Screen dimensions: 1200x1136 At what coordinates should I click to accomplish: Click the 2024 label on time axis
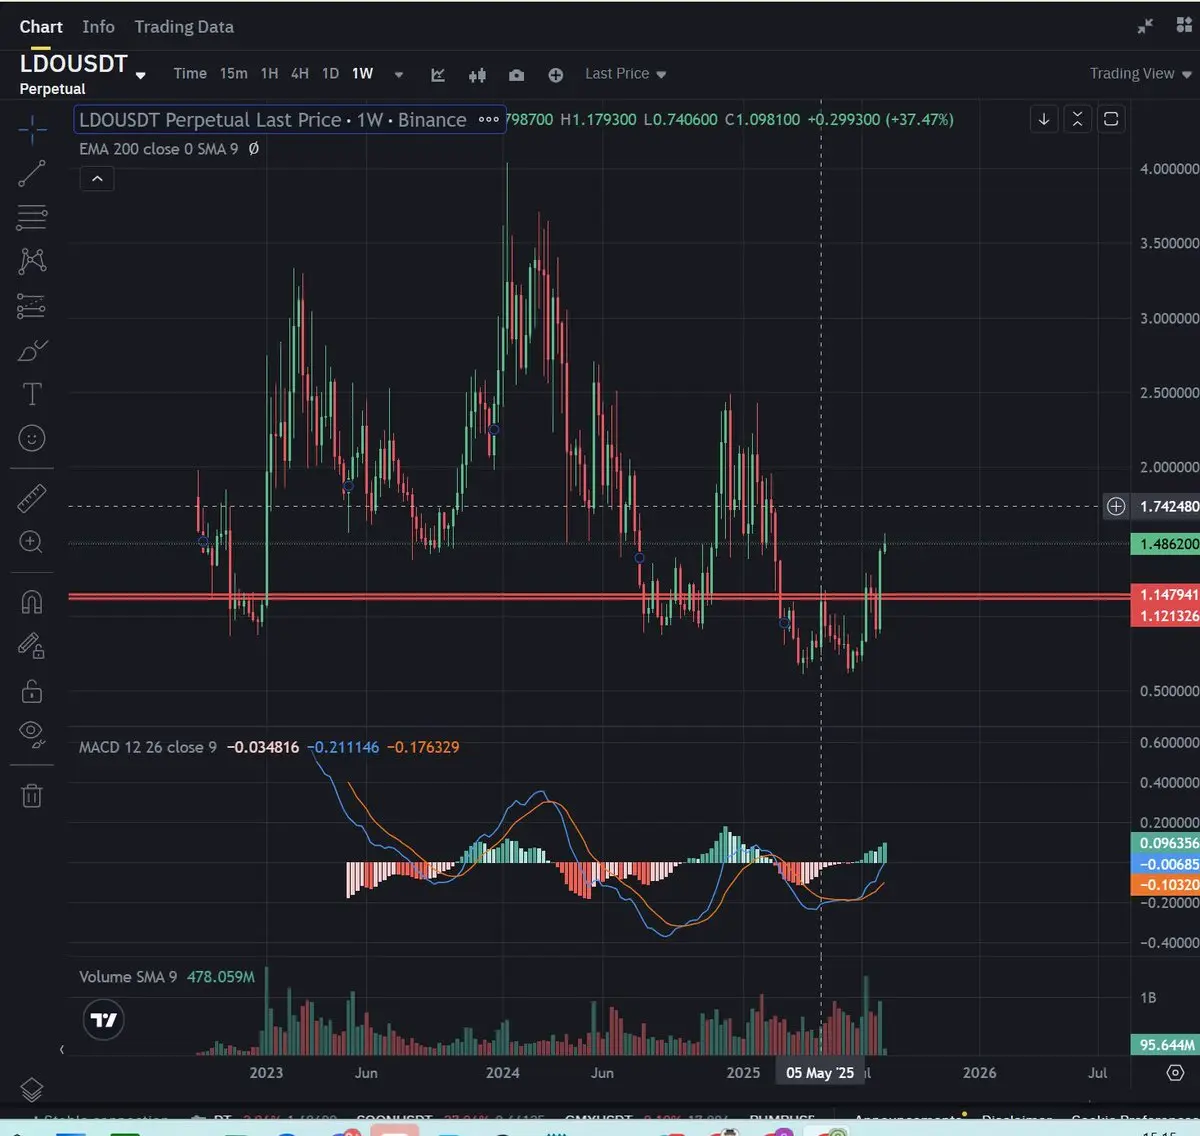(502, 1073)
